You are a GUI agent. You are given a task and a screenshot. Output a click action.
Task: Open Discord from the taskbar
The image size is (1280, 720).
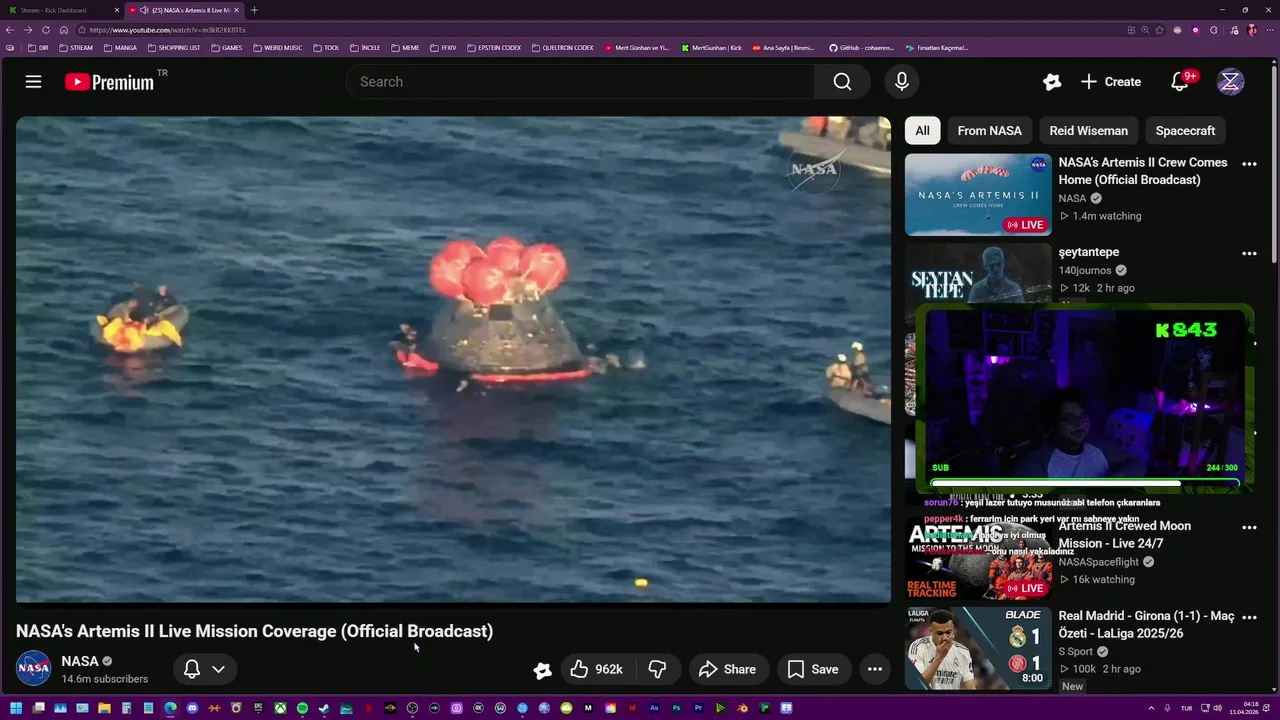(192, 708)
